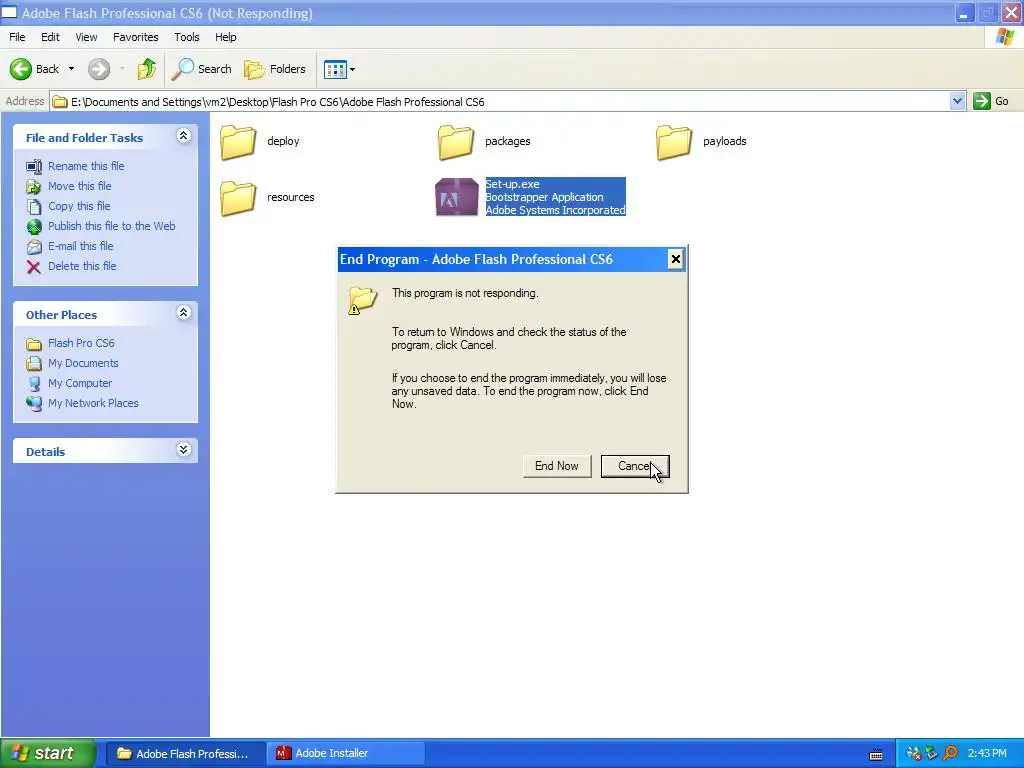The image size is (1024, 768).
Task: Toggle the Folders pane button
Action: (274, 69)
